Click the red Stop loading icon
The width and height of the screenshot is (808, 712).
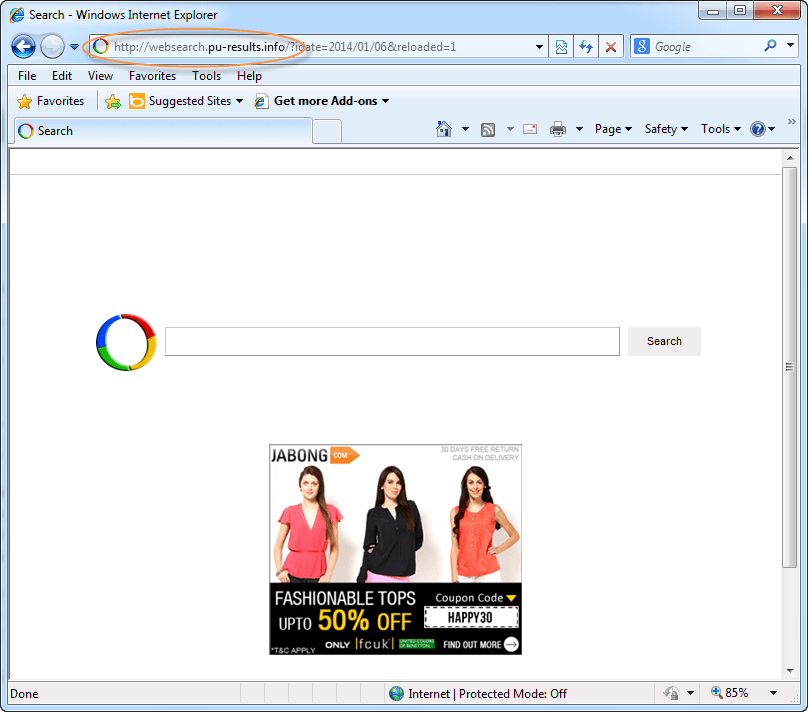point(611,47)
